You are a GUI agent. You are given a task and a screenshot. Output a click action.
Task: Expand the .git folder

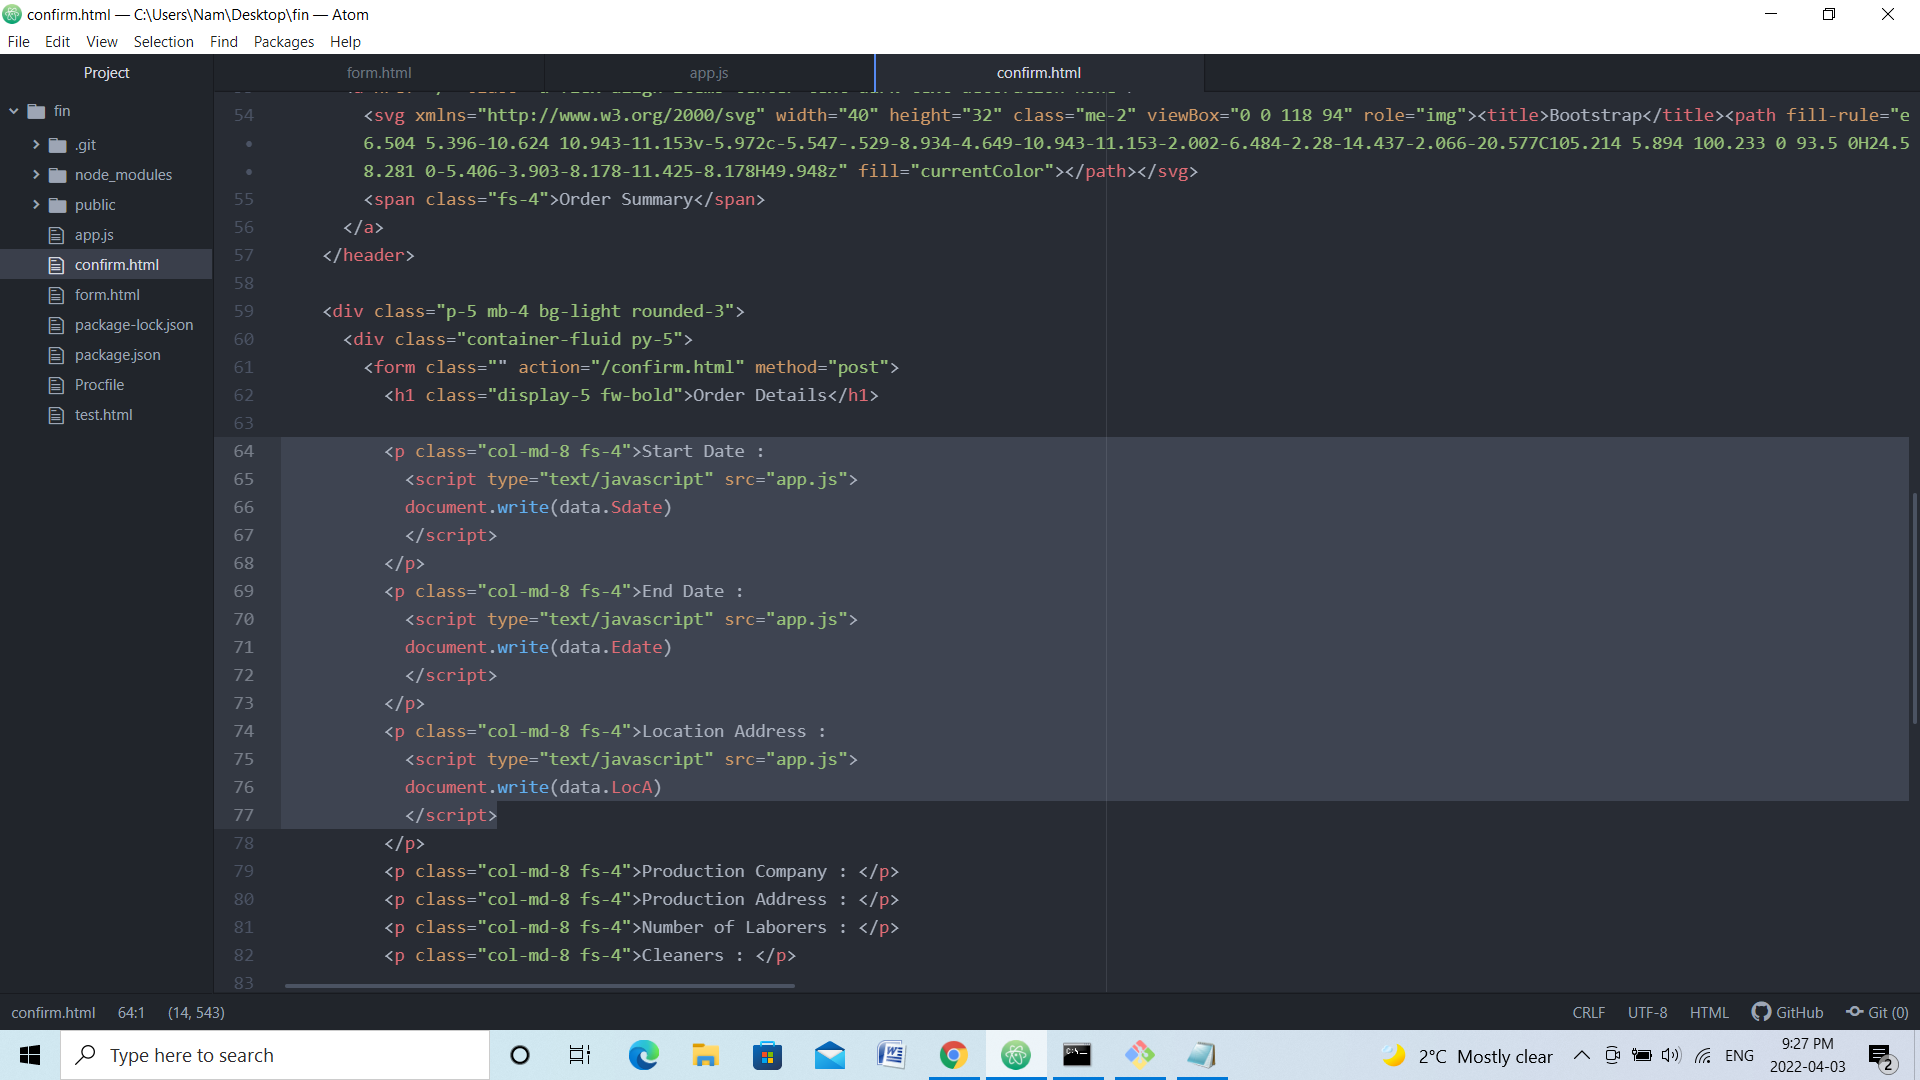(x=36, y=145)
